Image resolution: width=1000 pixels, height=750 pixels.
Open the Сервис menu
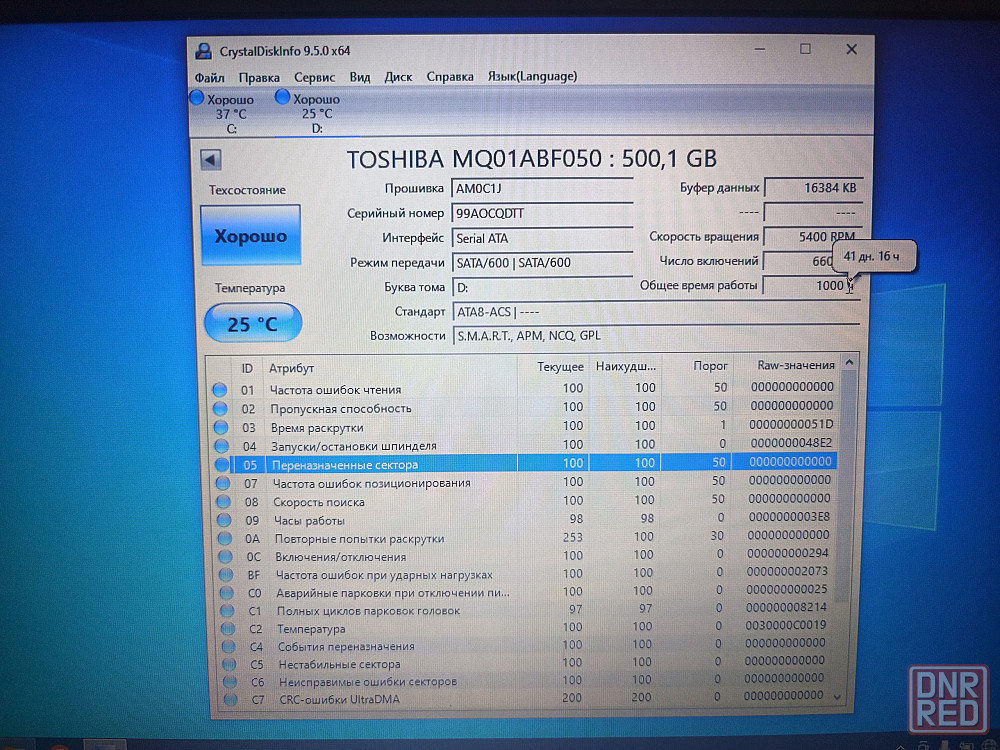point(314,77)
